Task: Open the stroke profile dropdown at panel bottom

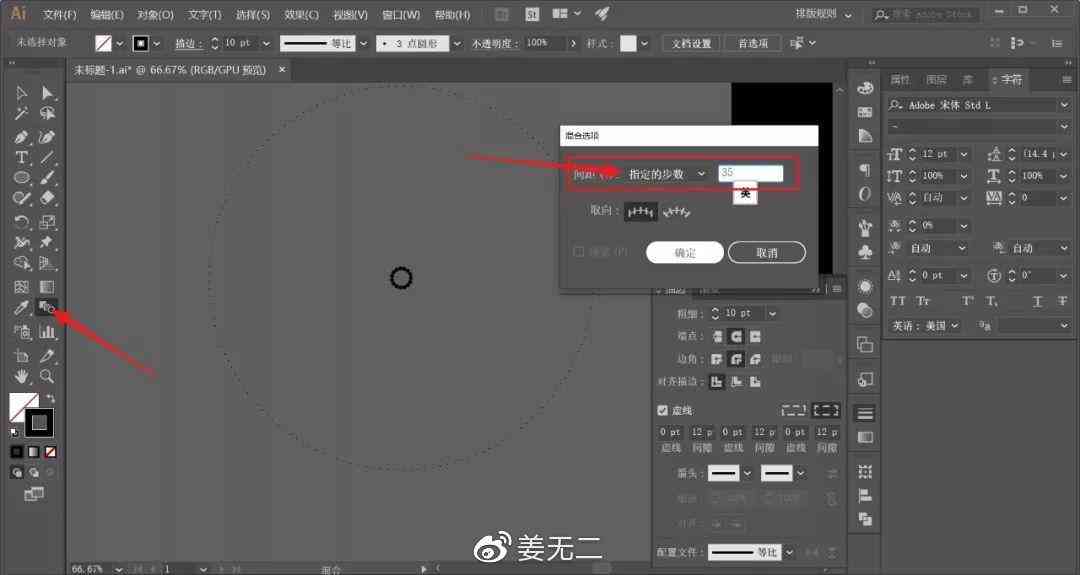Action: tap(789, 552)
